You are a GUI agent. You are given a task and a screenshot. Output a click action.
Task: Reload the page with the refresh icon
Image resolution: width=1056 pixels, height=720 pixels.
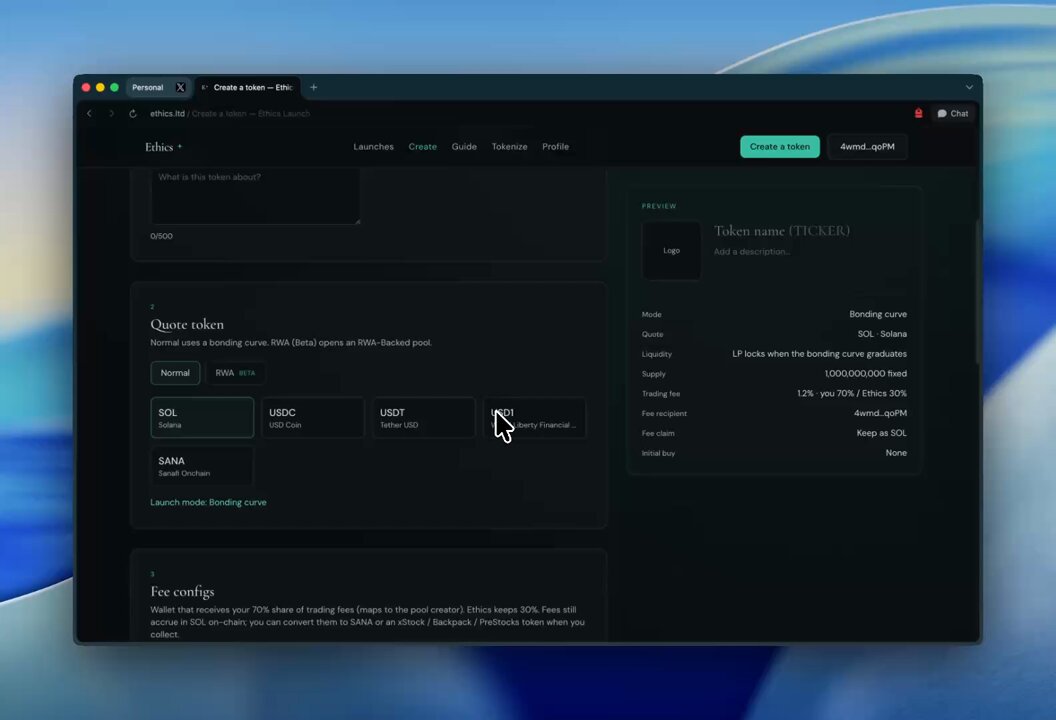pyautogui.click(x=133, y=113)
